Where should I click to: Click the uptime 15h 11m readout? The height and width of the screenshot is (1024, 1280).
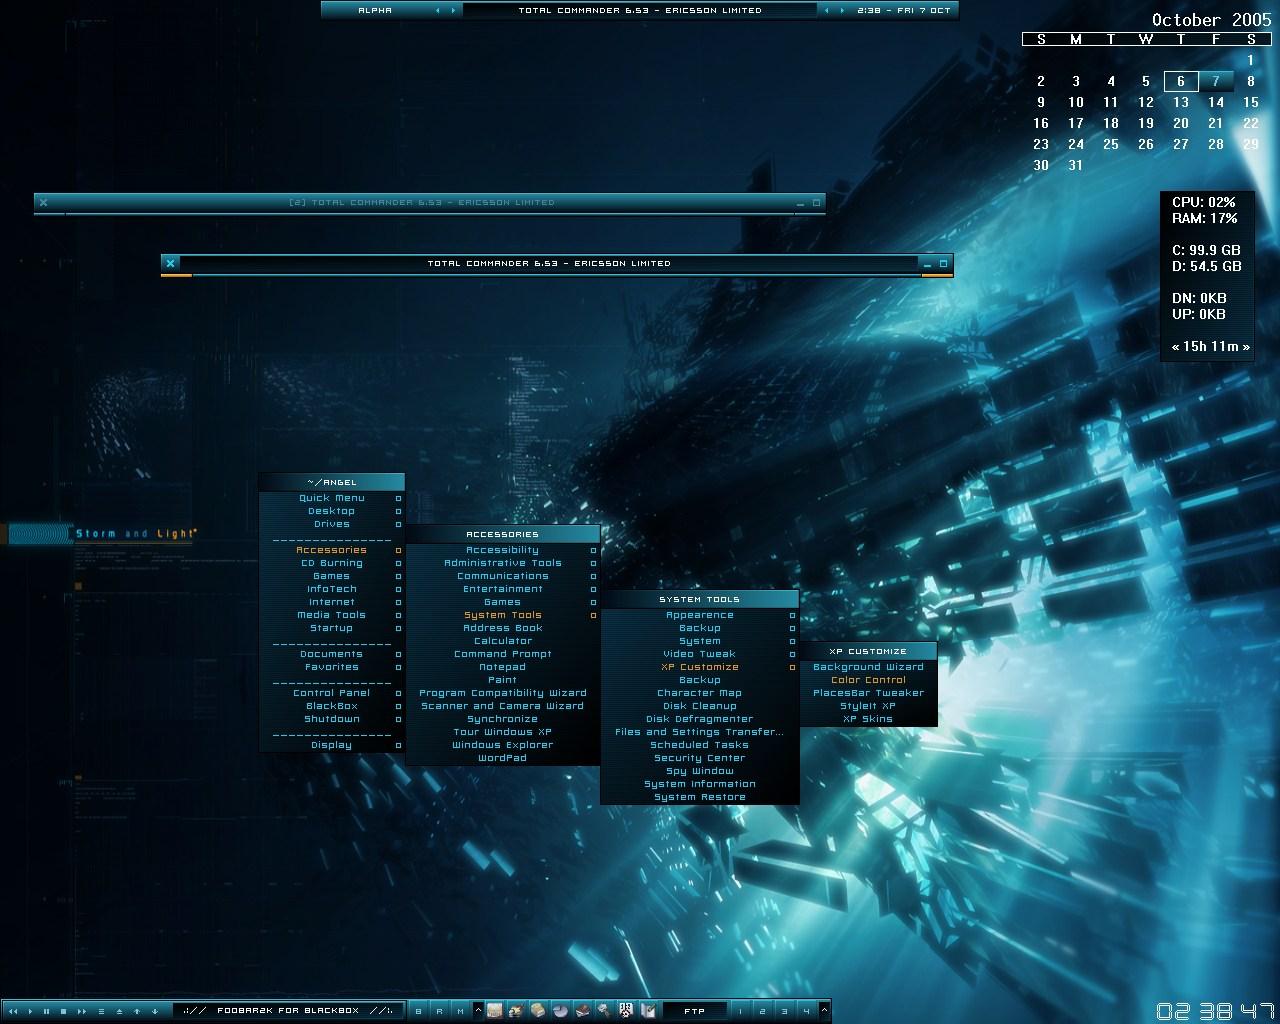coord(1211,346)
